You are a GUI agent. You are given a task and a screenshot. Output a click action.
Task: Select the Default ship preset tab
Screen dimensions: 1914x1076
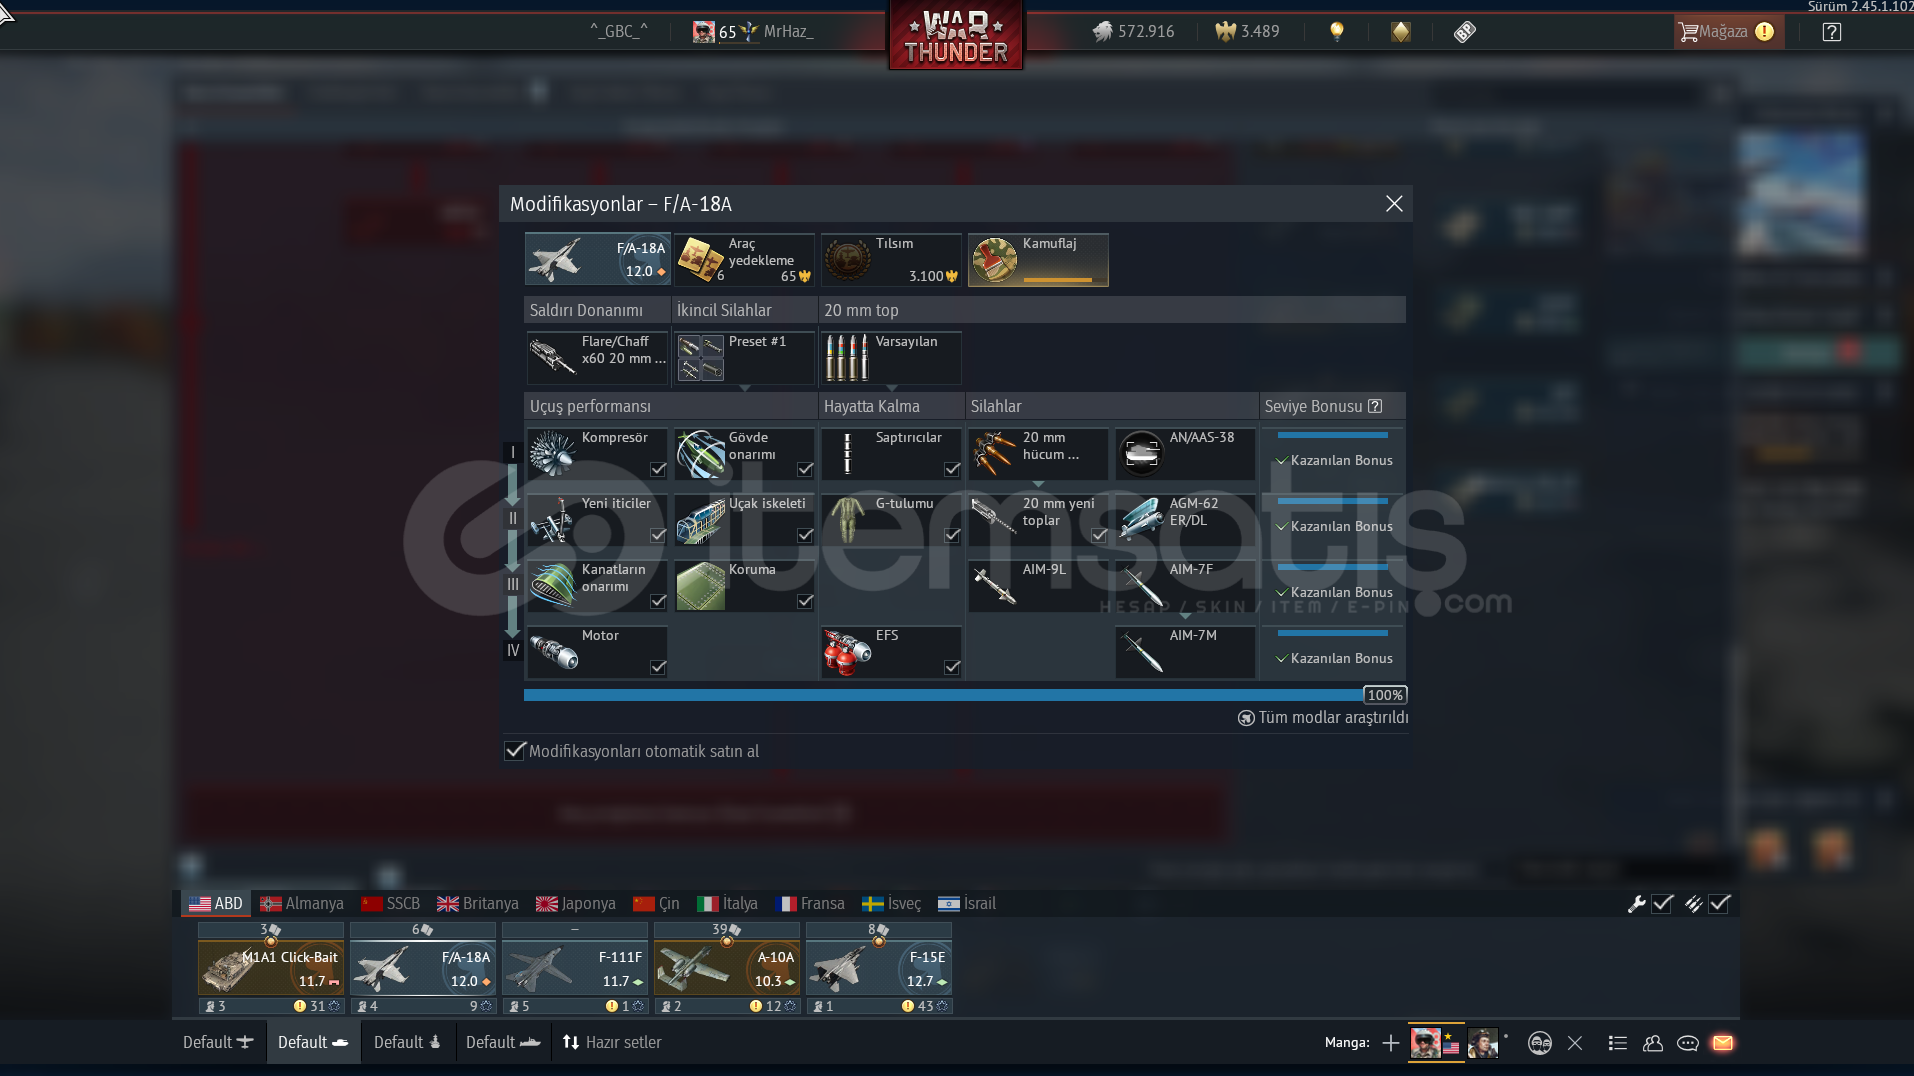click(503, 1042)
